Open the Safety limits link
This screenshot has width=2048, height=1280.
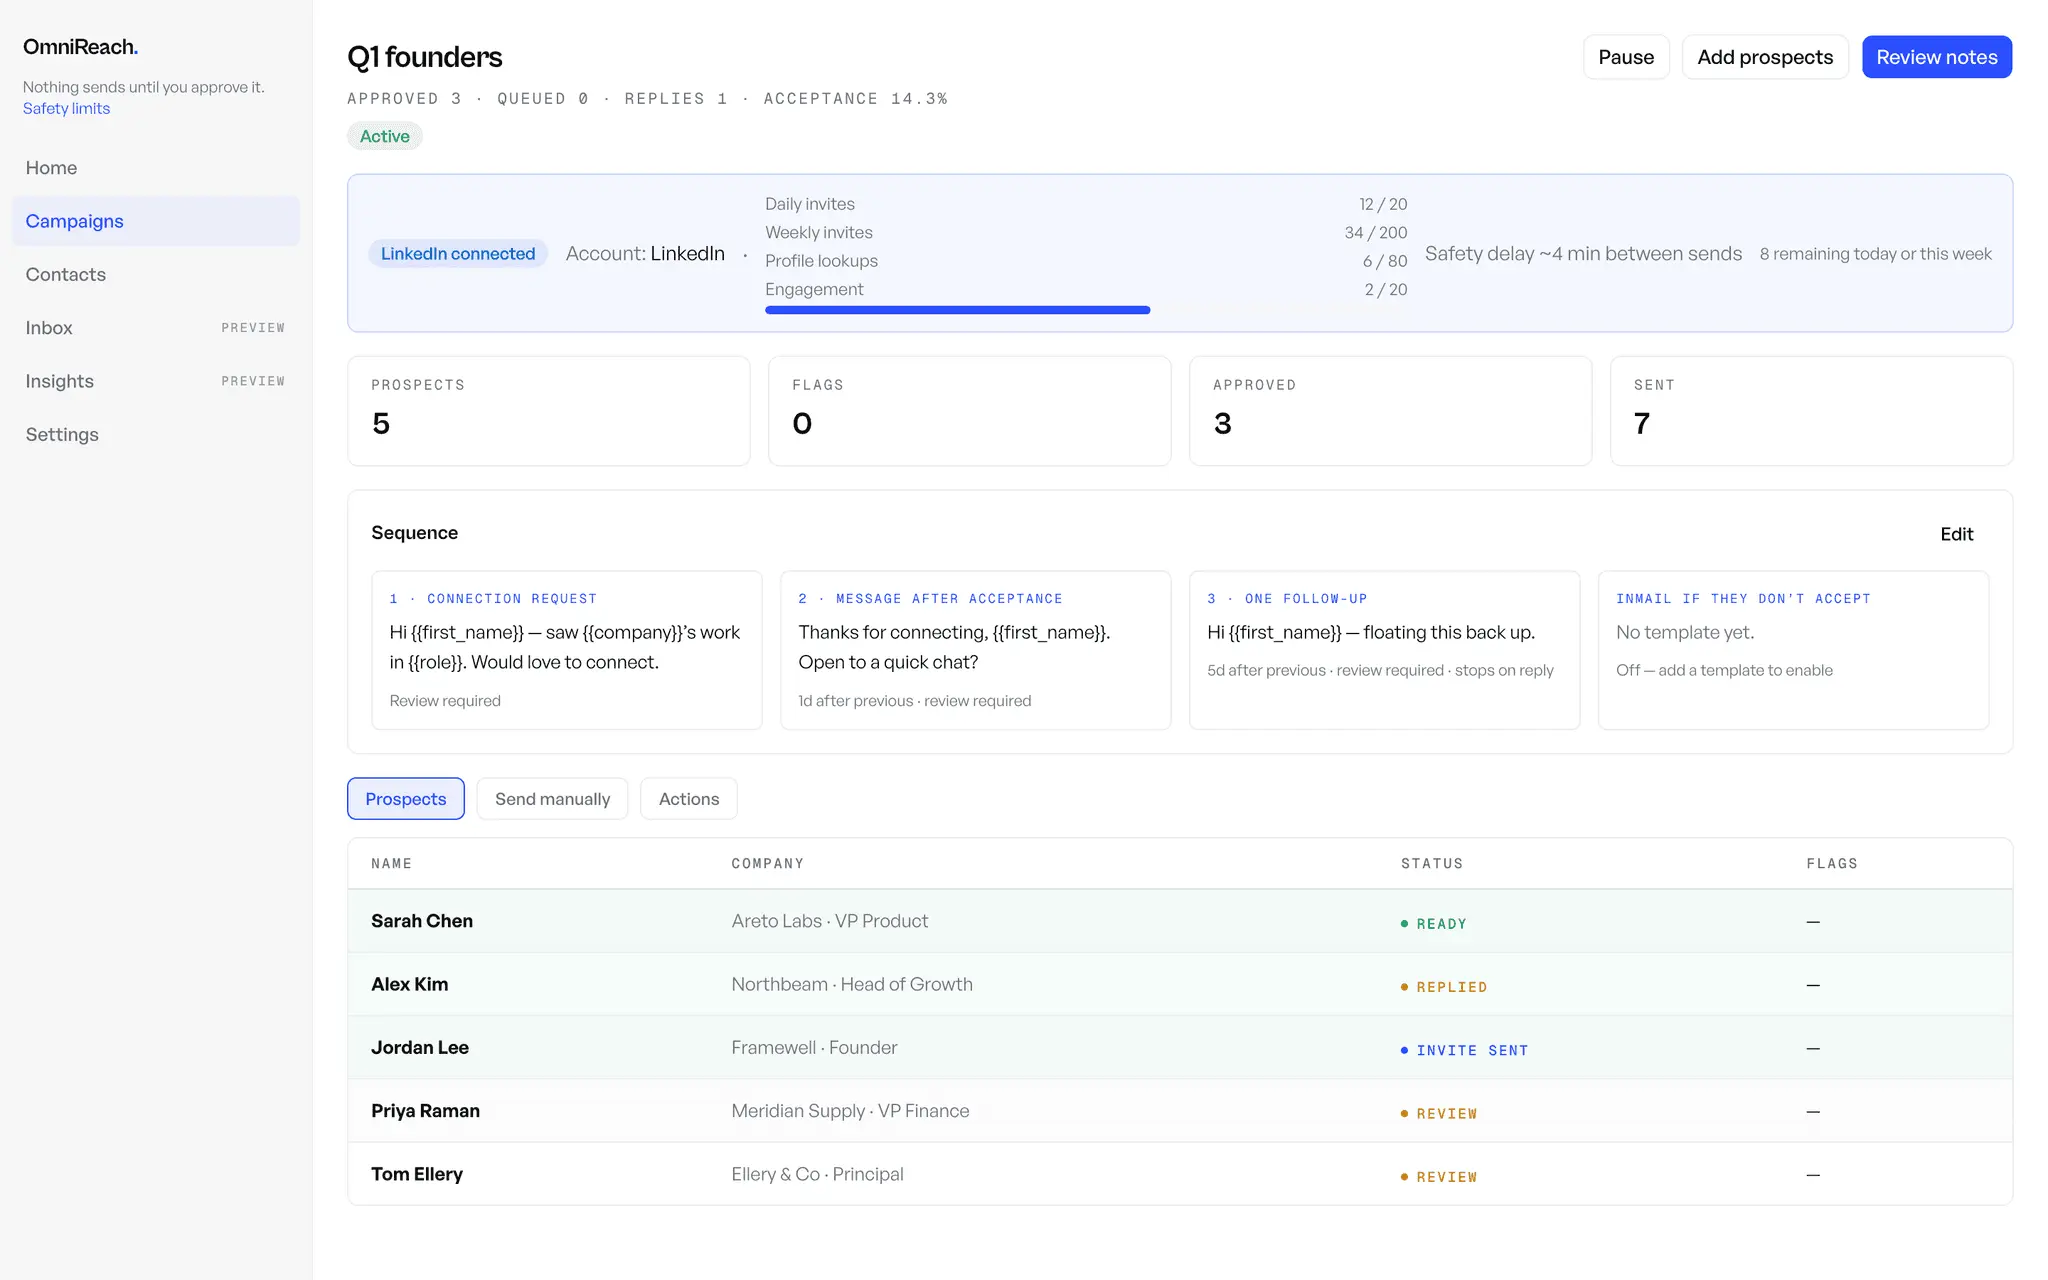pyautogui.click(x=66, y=108)
